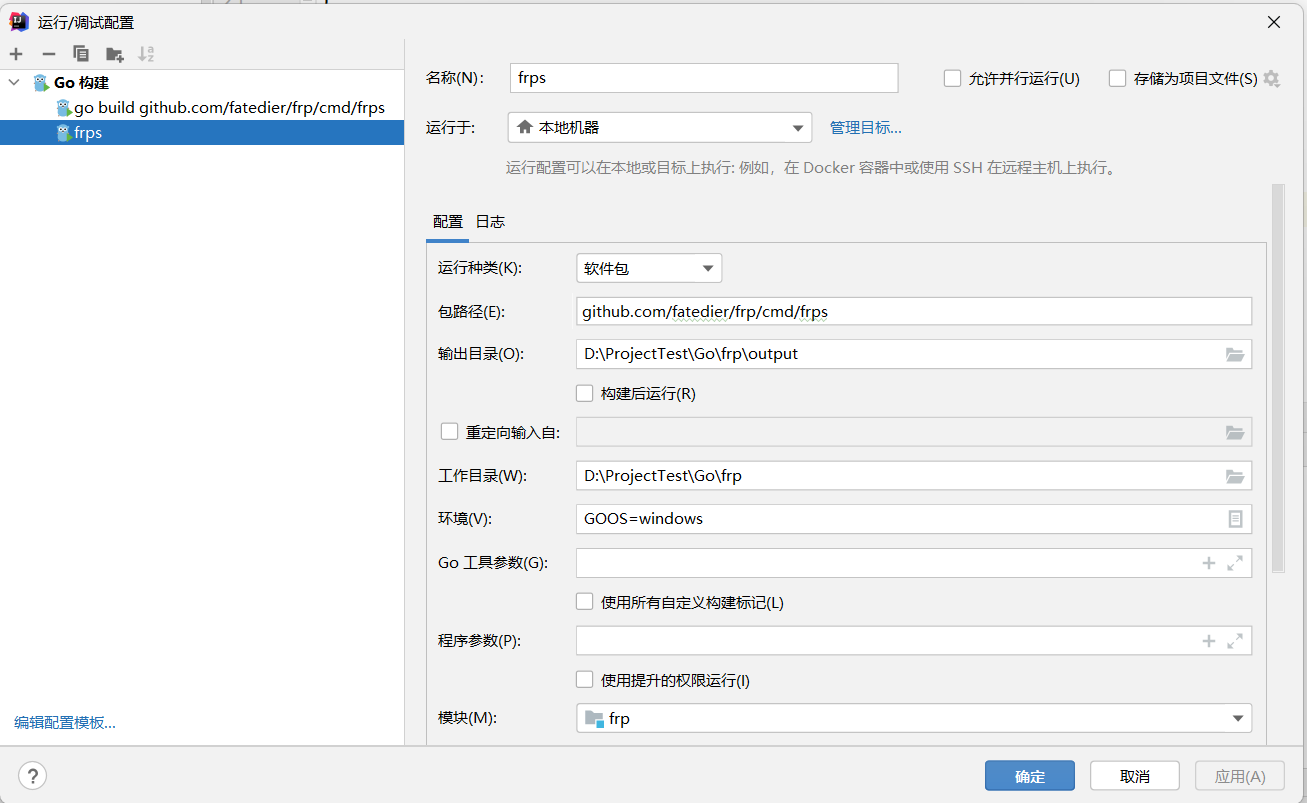Open the manage targets link
1307x803 pixels.
866,127
